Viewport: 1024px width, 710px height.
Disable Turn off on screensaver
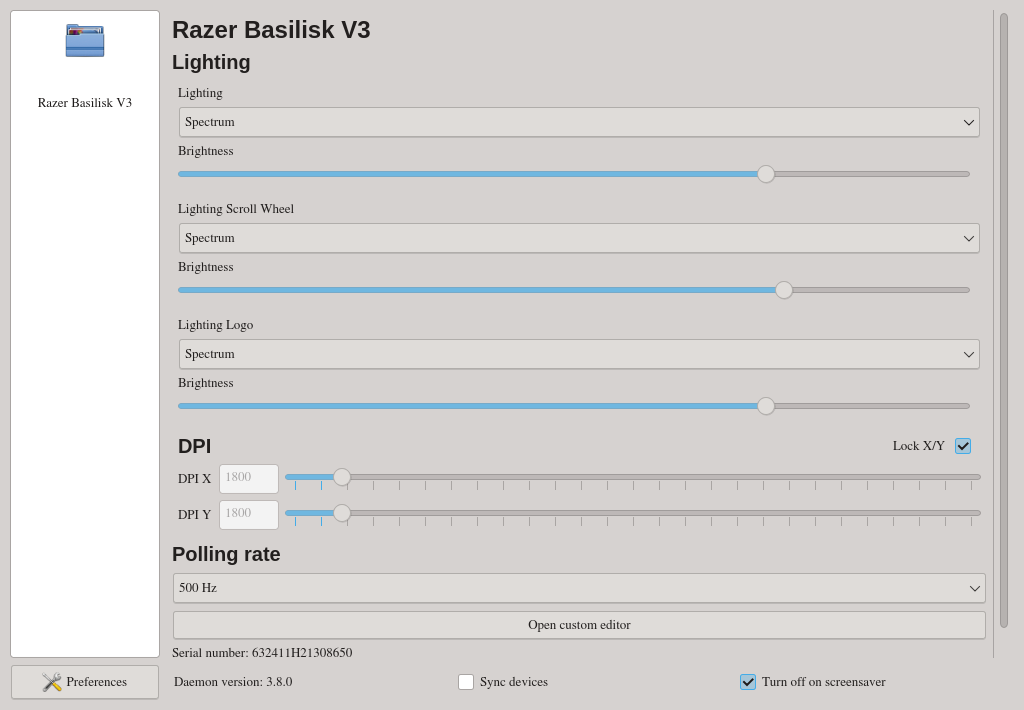pos(748,682)
